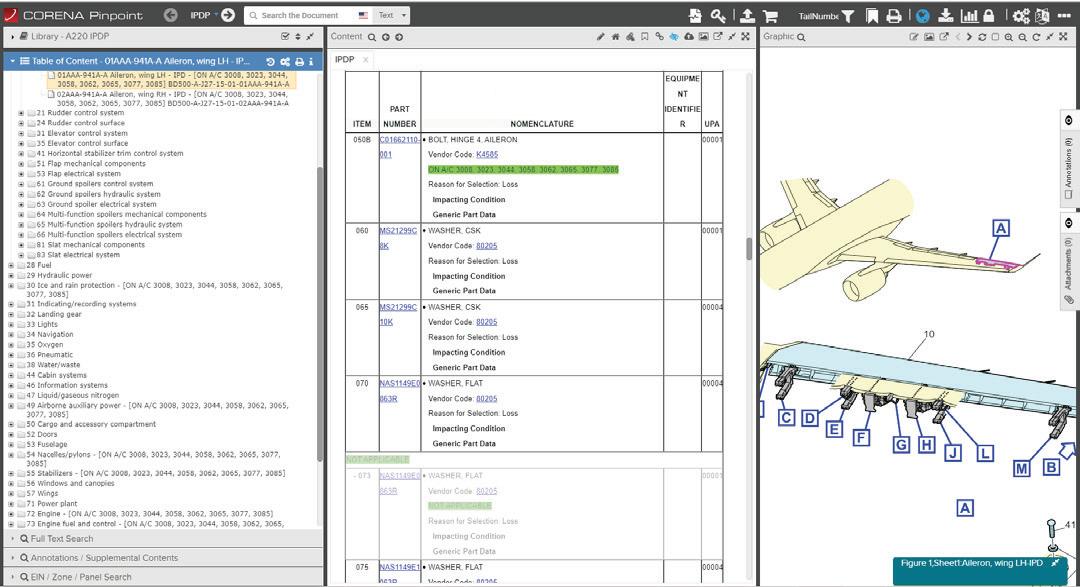The image size is (1080, 587).
Task: Open part number link MS21299C10K
Action: point(398,314)
